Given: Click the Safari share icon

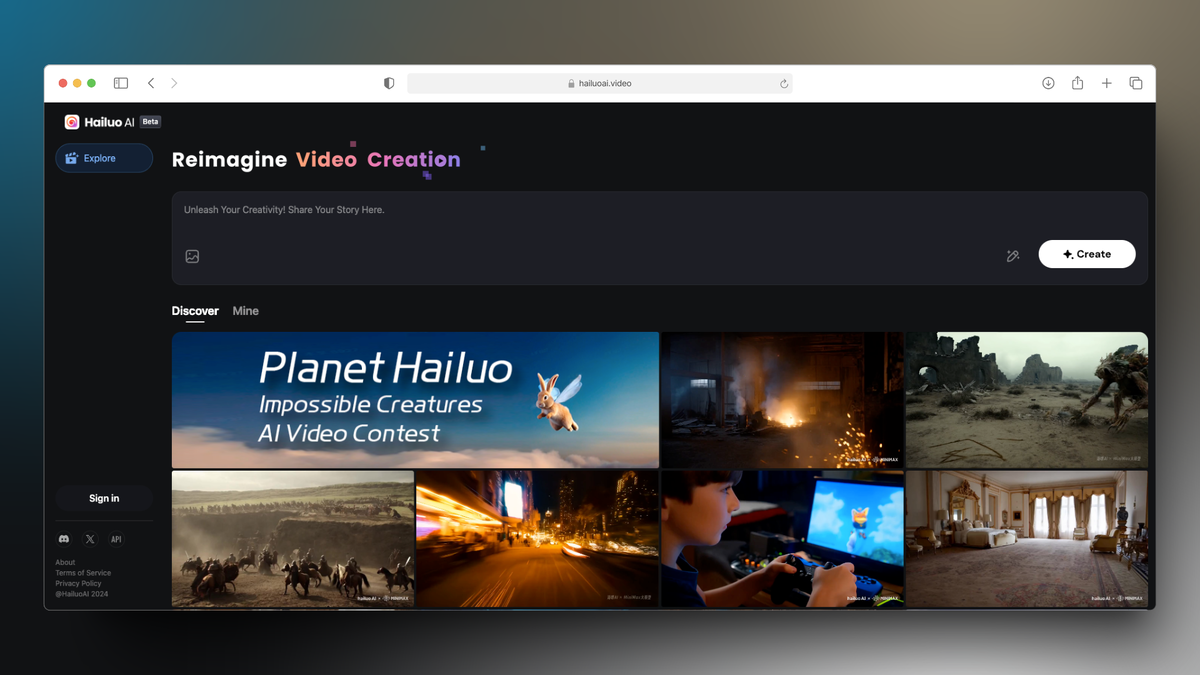Looking at the screenshot, I should coord(1077,83).
